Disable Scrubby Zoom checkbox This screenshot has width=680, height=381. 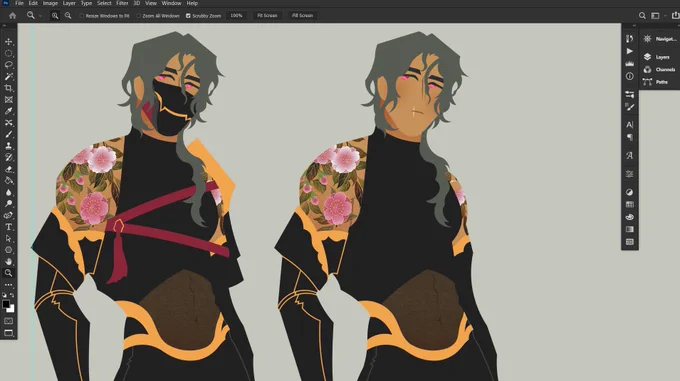point(188,16)
